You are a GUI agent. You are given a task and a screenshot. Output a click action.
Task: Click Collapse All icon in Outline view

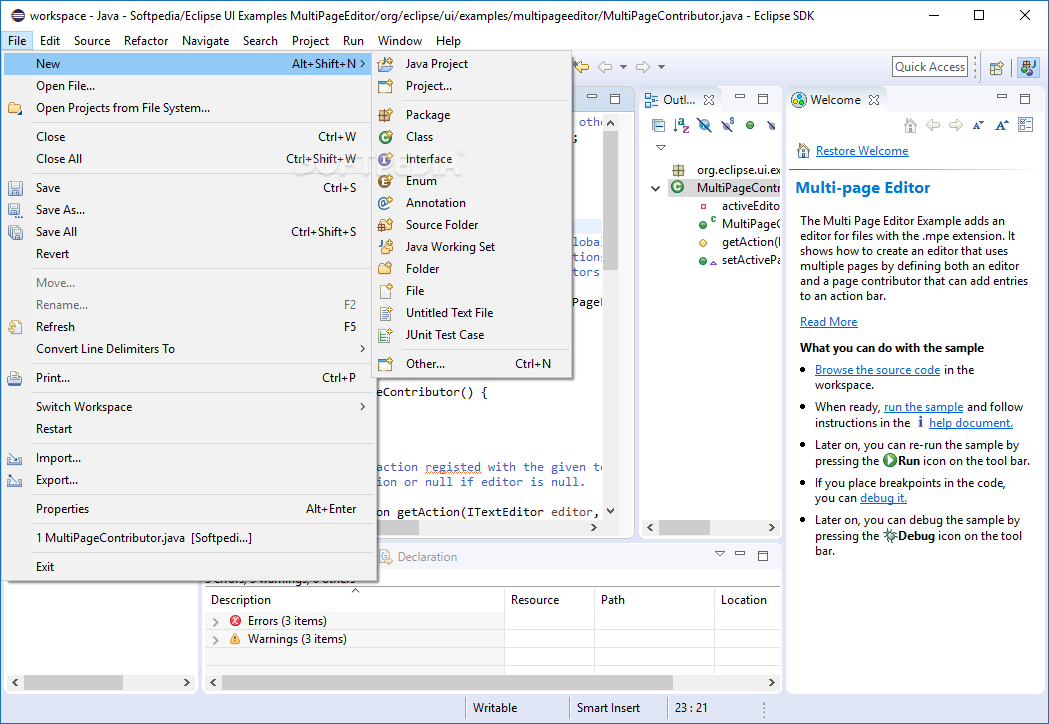pyautogui.click(x=658, y=125)
